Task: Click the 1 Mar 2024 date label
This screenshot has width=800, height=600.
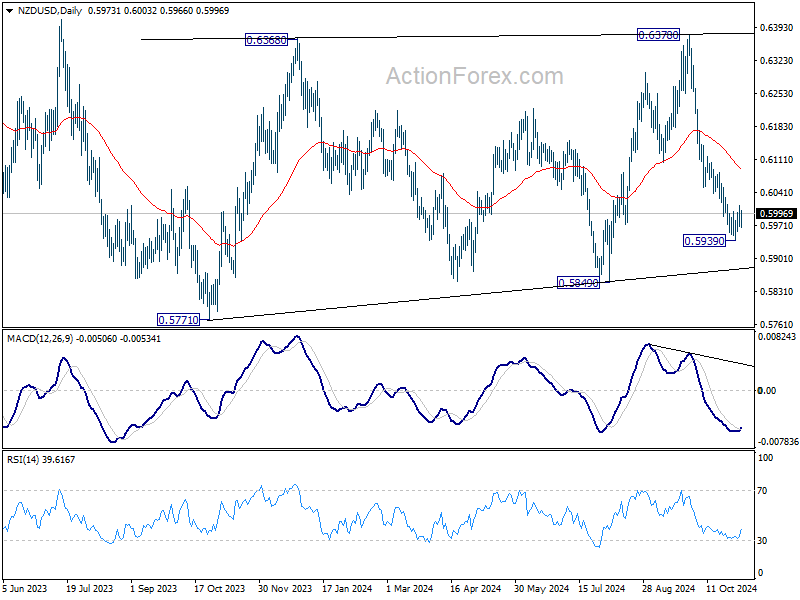Action: click(x=410, y=588)
